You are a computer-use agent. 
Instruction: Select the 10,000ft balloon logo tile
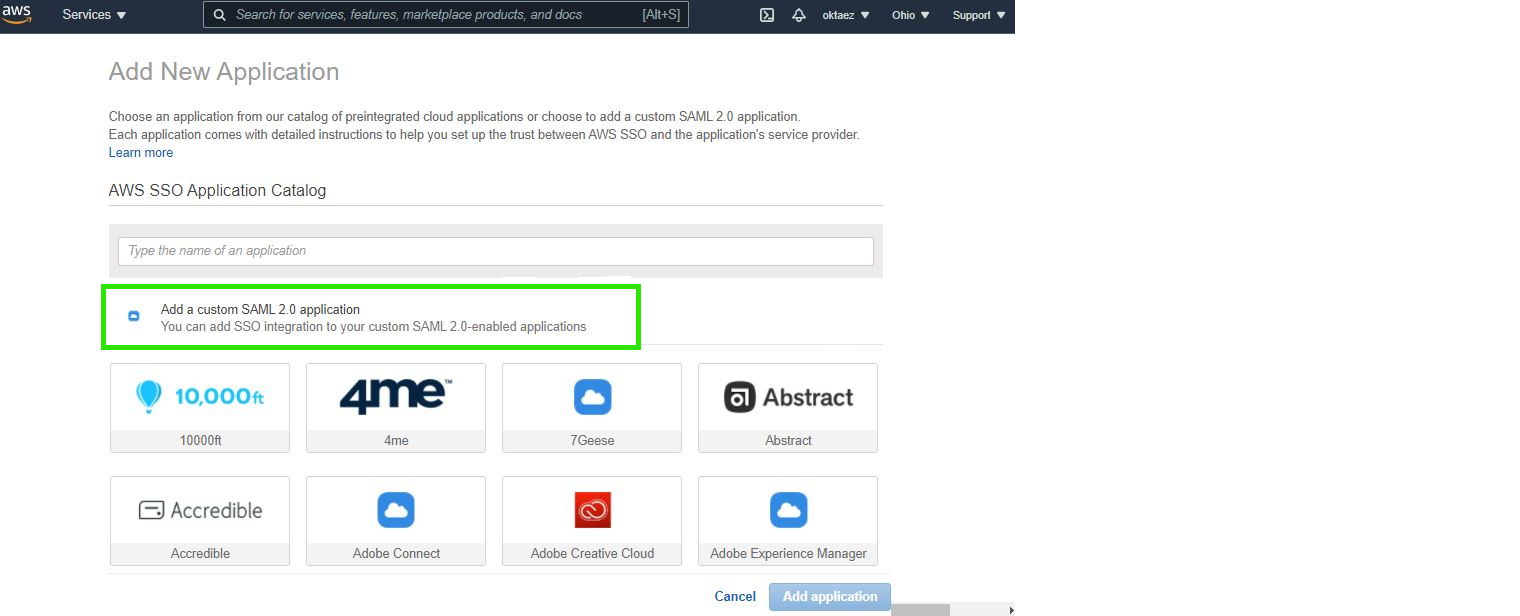click(200, 397)
